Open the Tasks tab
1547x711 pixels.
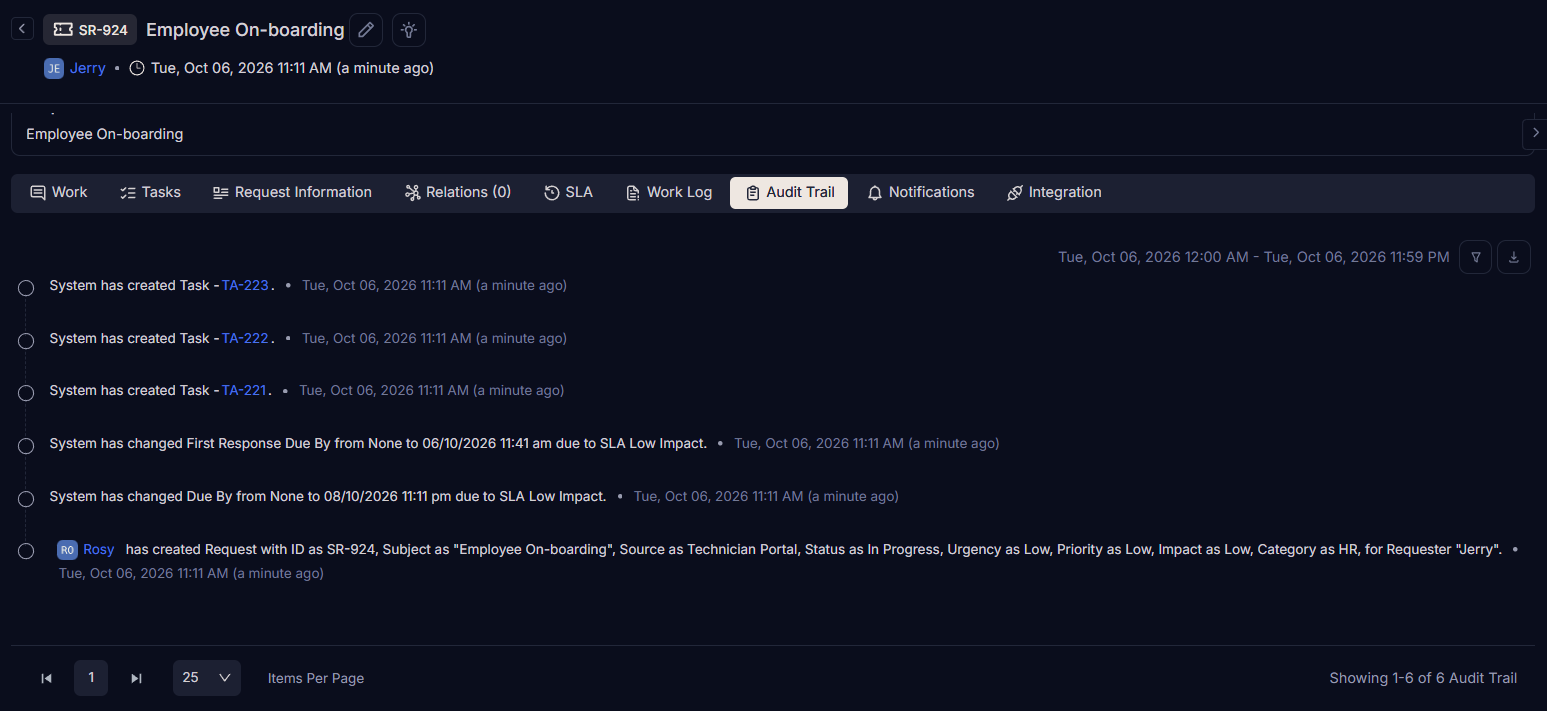point(150,193)
